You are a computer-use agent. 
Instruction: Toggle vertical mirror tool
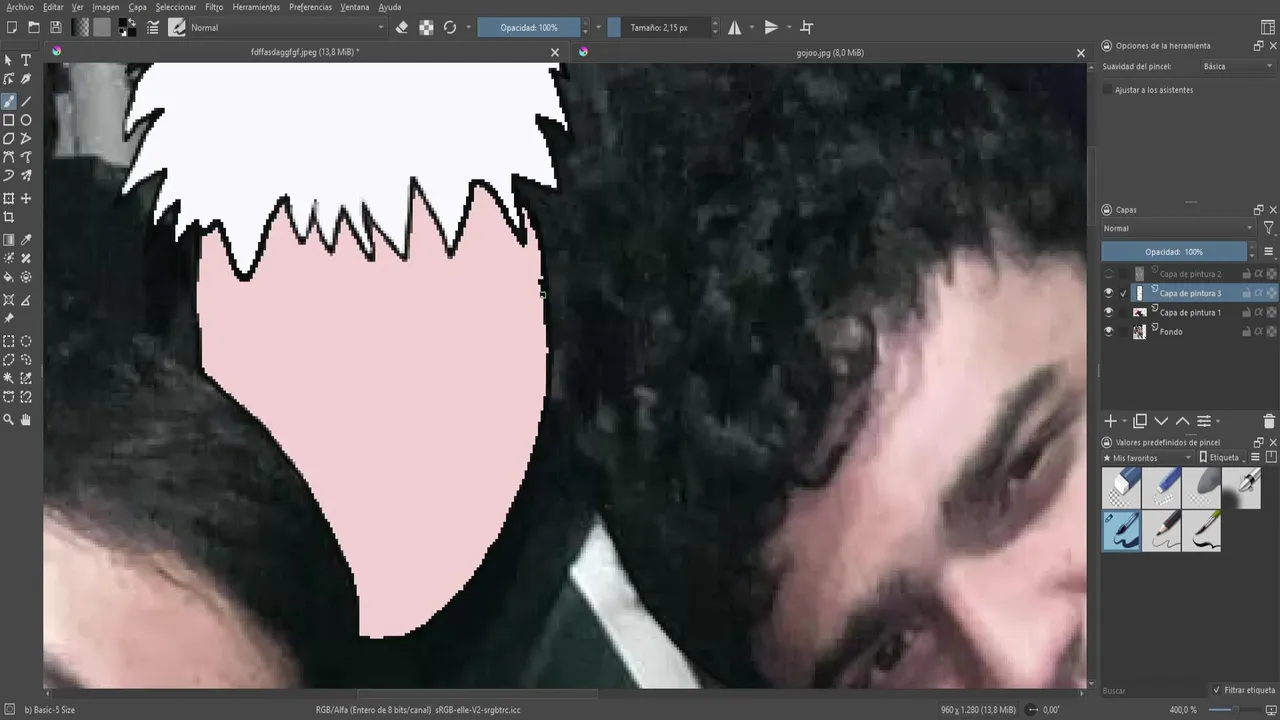tap(771, 28)
